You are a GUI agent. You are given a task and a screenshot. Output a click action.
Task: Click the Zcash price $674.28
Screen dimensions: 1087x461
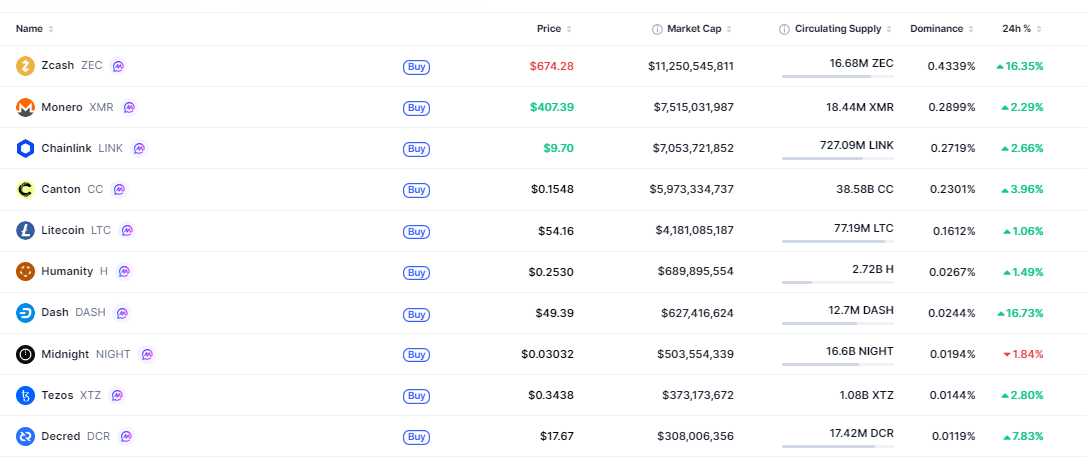(x=551, y=66)
